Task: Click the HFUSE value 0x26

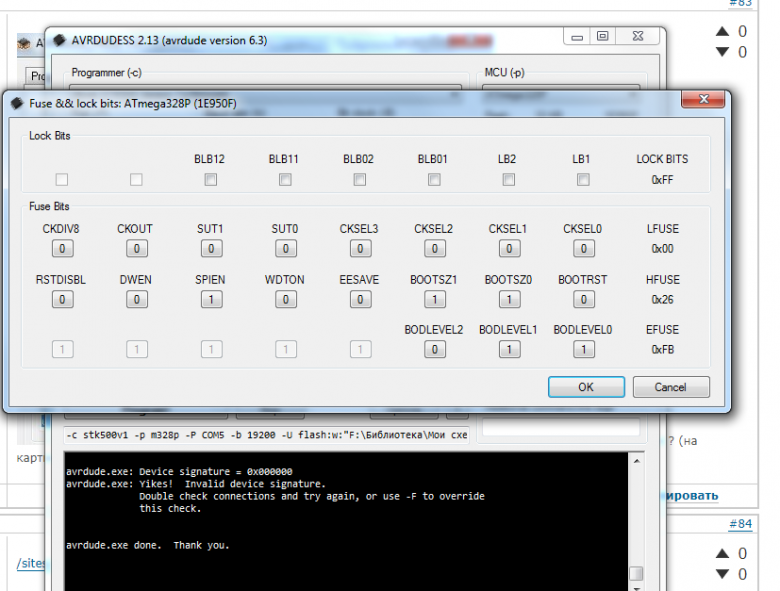Action: pyautogui.click(x=662, y=299)
